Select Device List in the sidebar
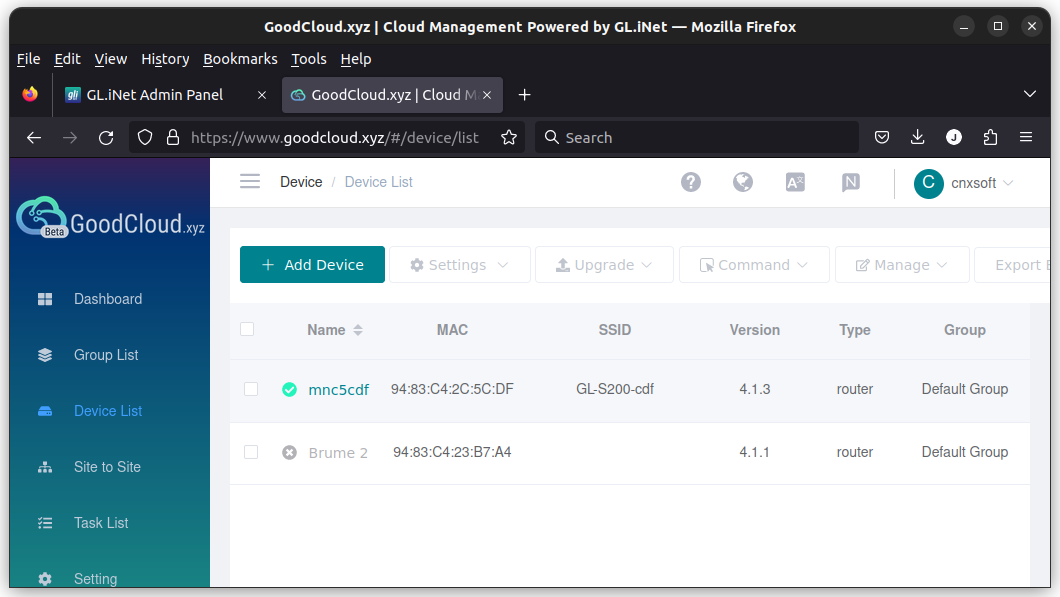Viewport: 1060px width, 597px height. coord(108,411)
